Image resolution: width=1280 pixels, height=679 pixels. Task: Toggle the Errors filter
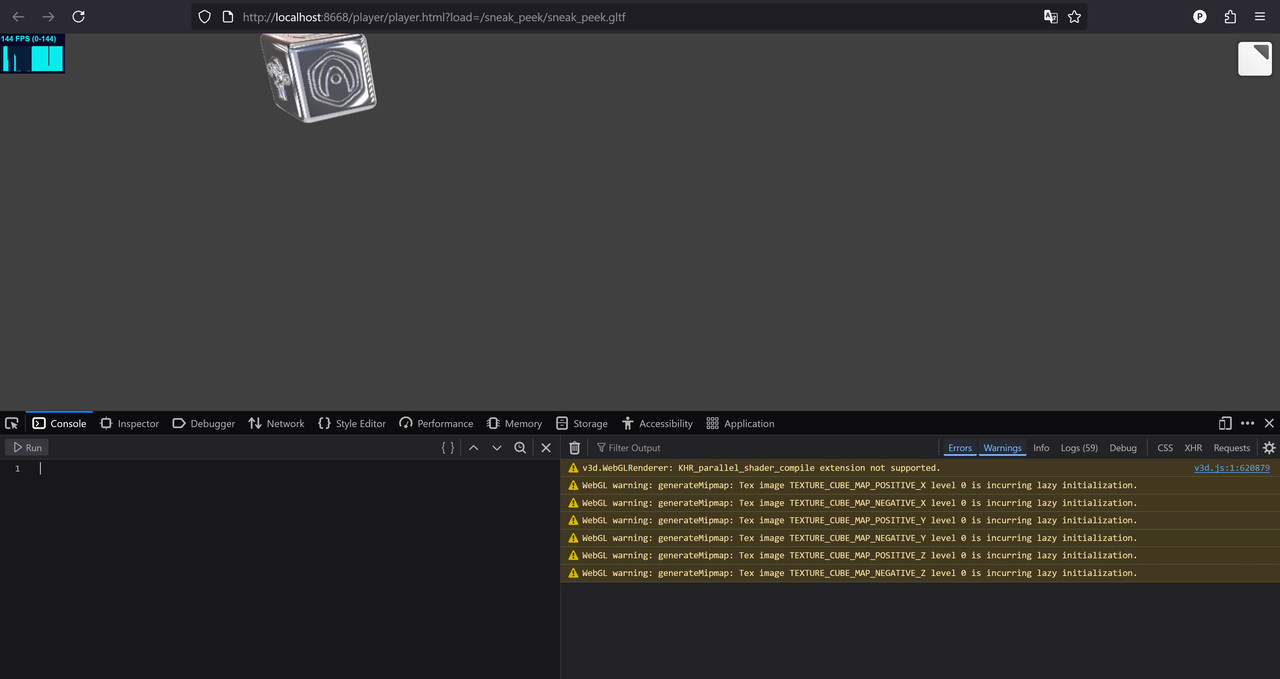[x=960, y=448]
